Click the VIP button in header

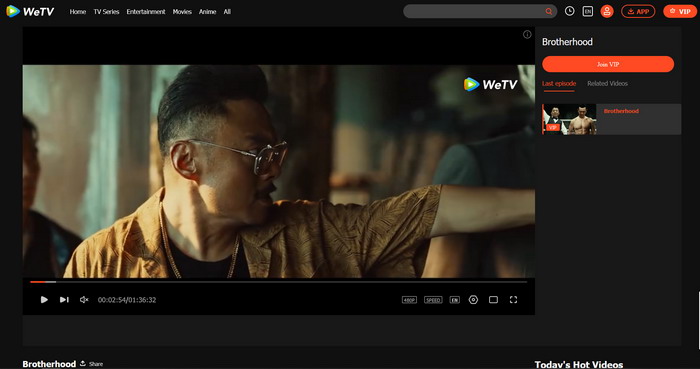tap(680, 11)
